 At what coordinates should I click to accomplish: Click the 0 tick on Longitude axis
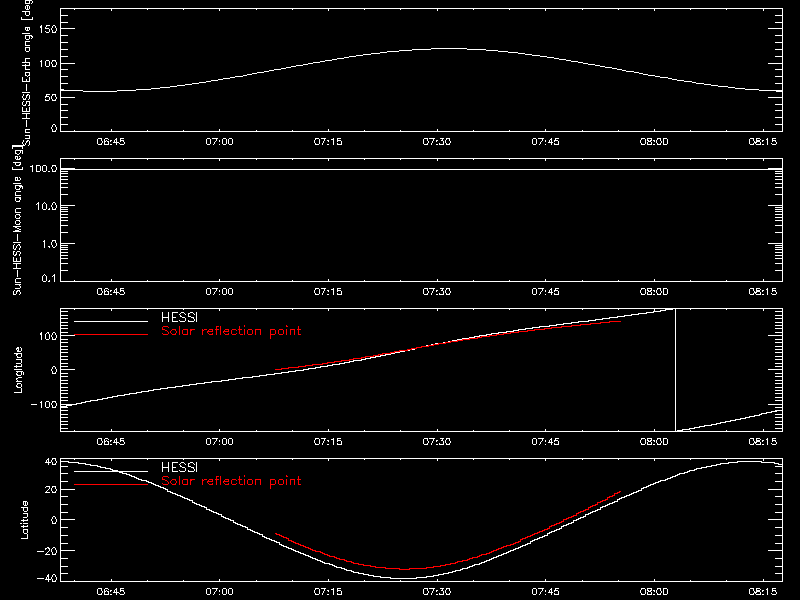[x=54, y=370]
